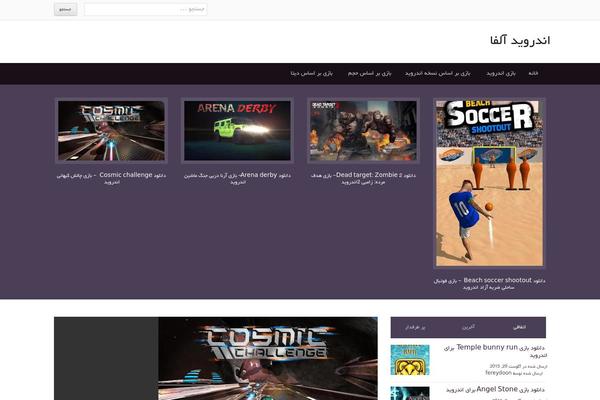This screenshot has width=600, height=400.
Task: Open Arena Derby featured thumbnail
Action: click(x=237, y=131)
